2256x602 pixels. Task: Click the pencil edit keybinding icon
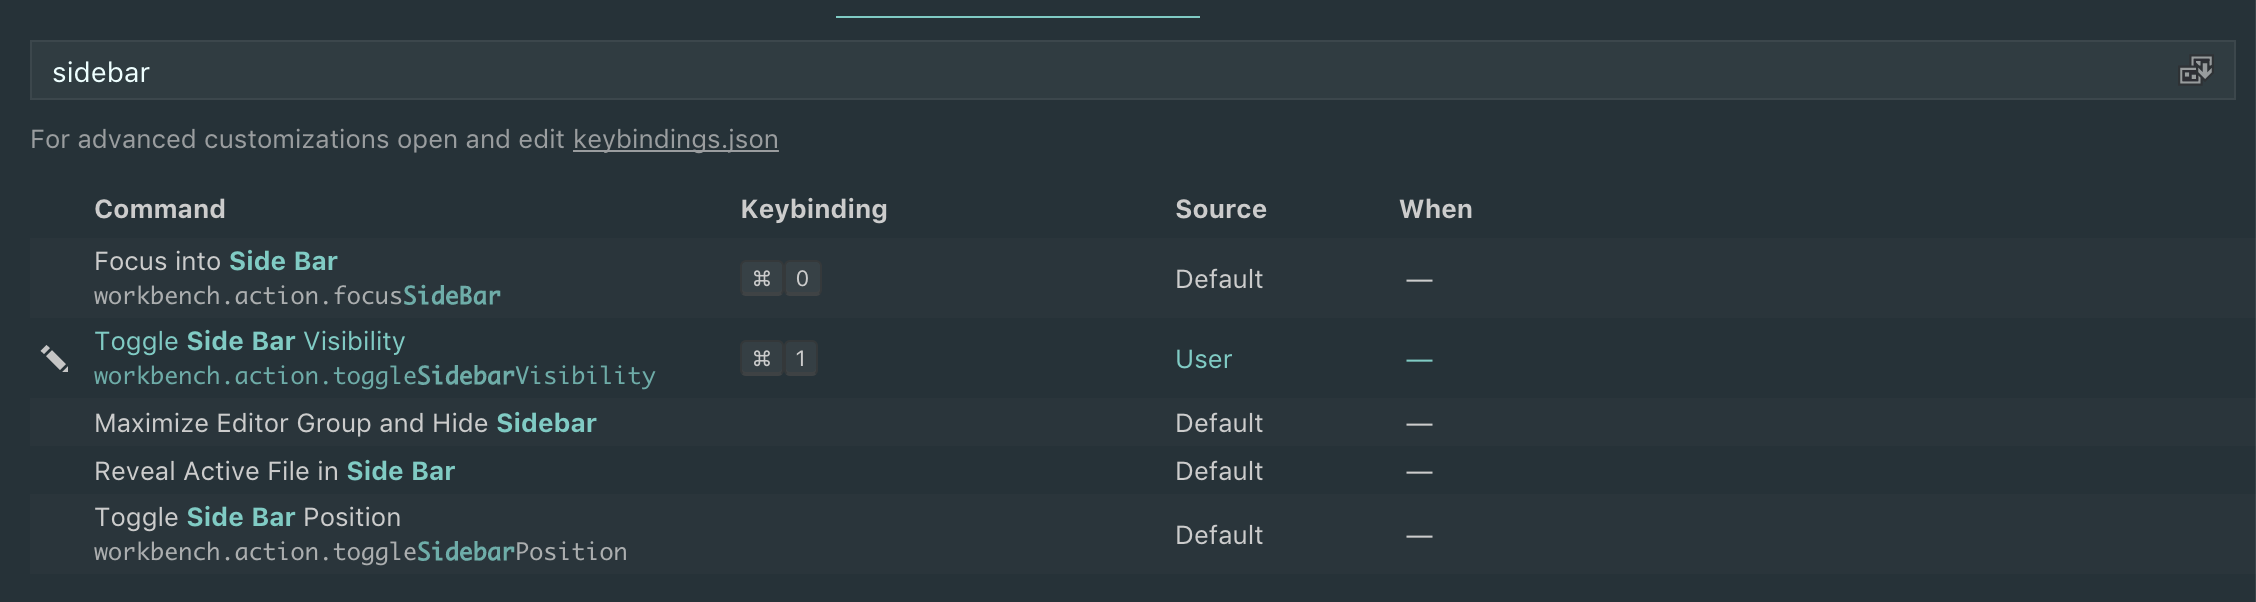click(x=54, y=358)
